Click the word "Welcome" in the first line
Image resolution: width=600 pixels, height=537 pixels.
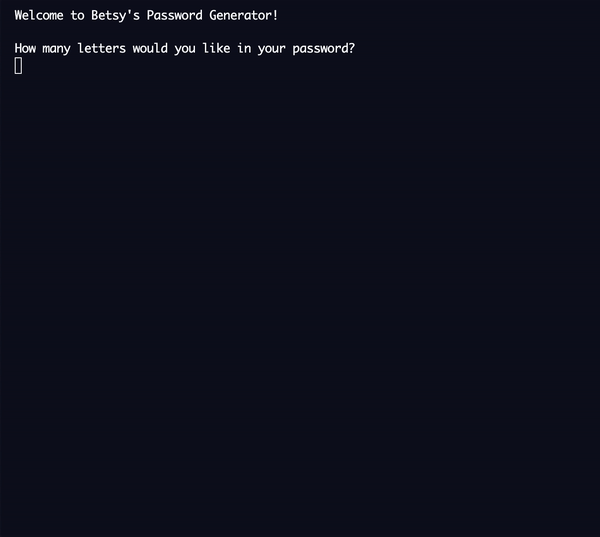pos(39,15)
